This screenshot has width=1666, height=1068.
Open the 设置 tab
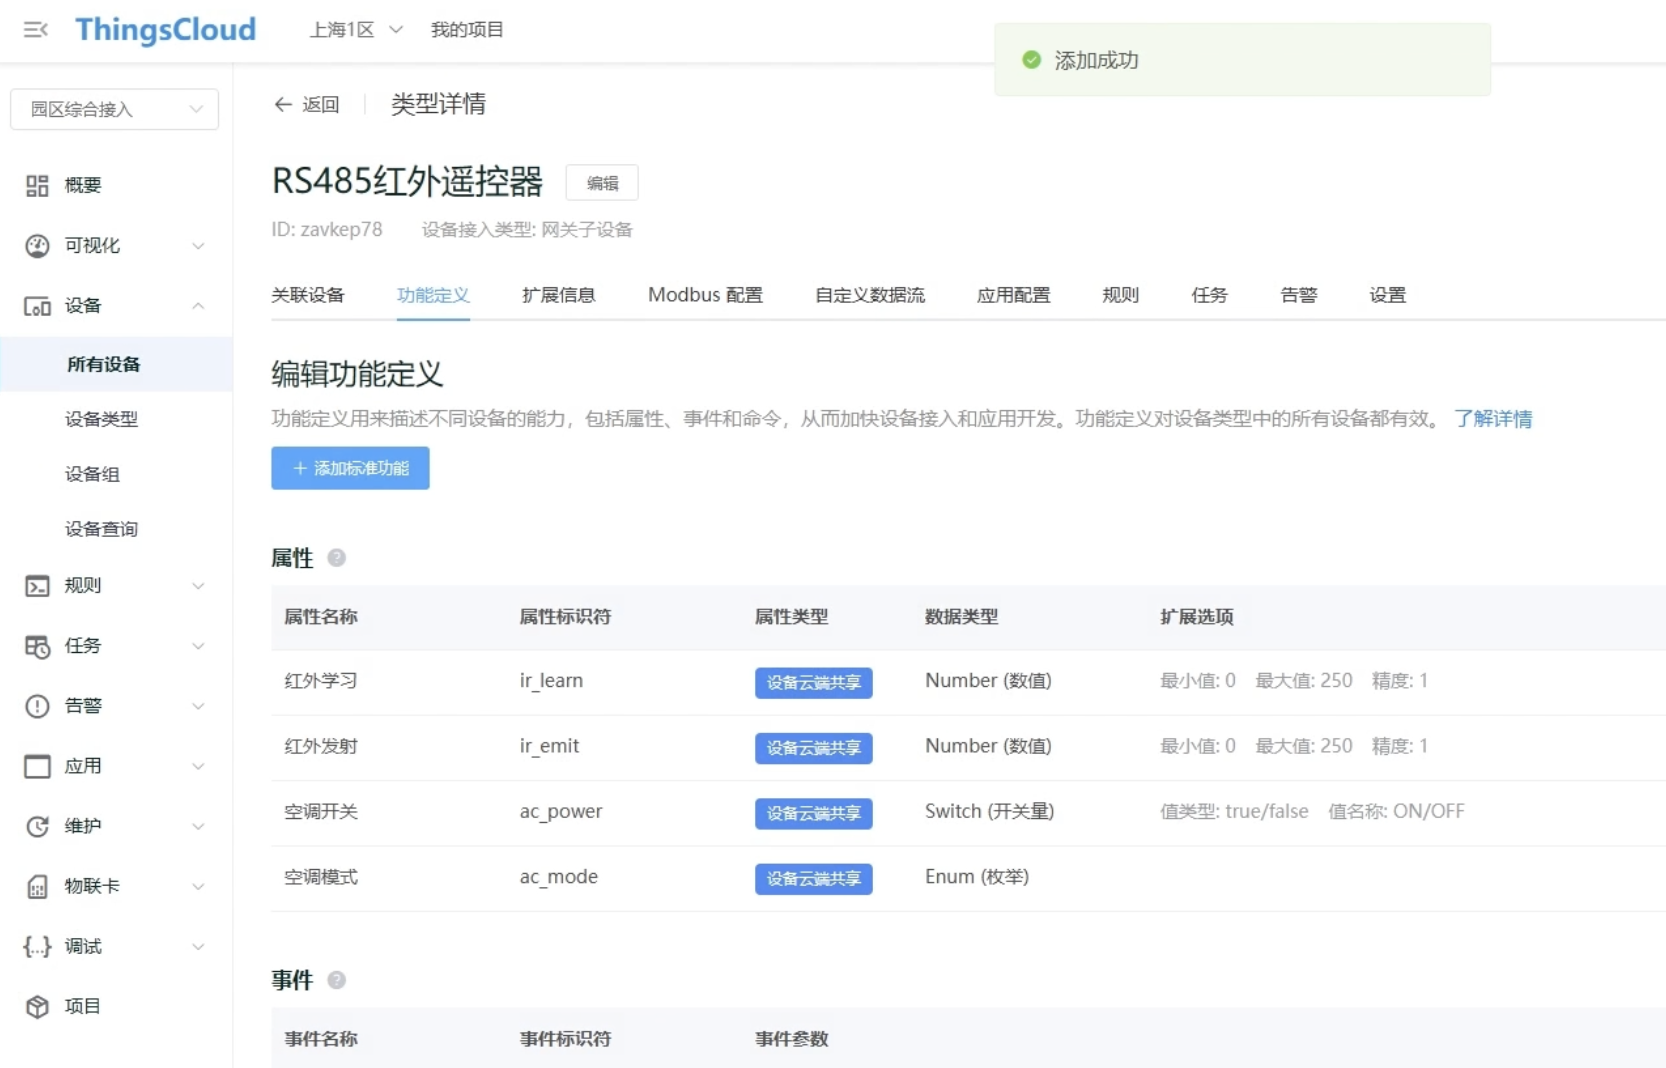[1388, 295]
